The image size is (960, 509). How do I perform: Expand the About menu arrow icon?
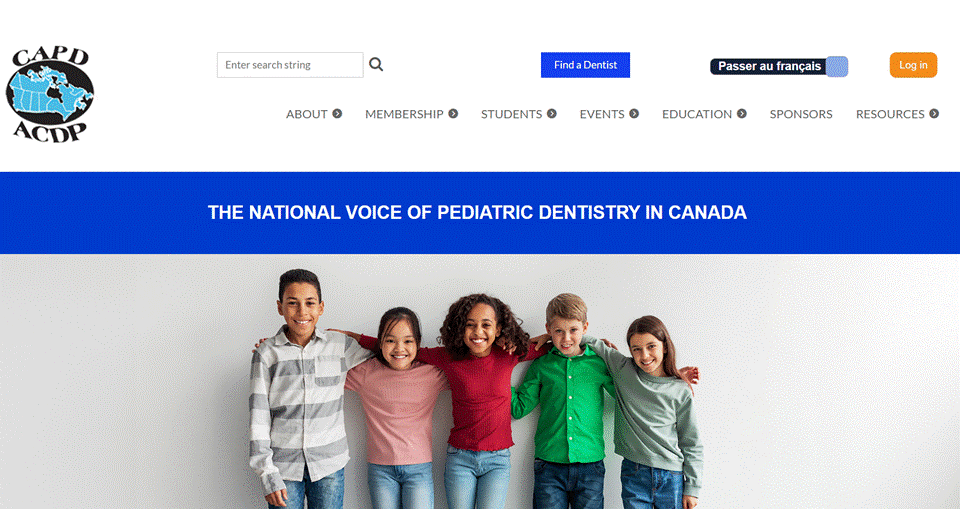point(337,113)
